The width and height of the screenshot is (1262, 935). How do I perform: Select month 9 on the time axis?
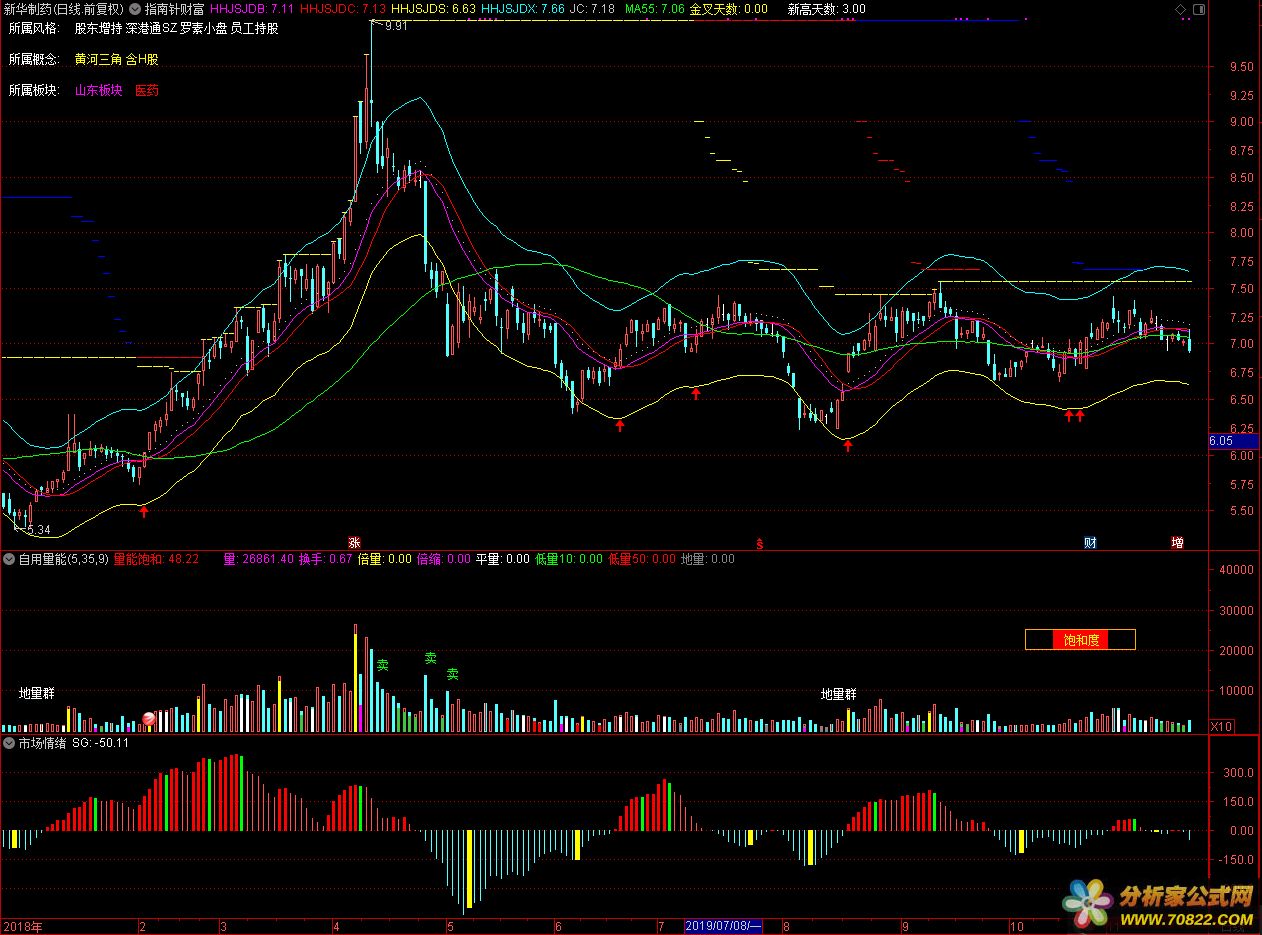tap(904, 927)
